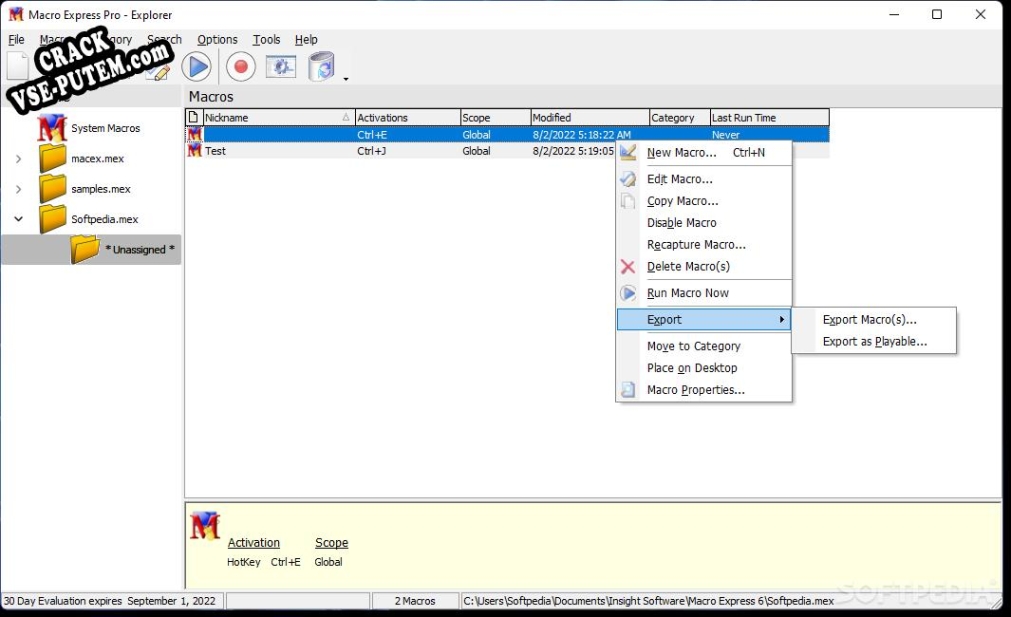
Task: Expand the macex.mex tree node
Action: [19, 159]
